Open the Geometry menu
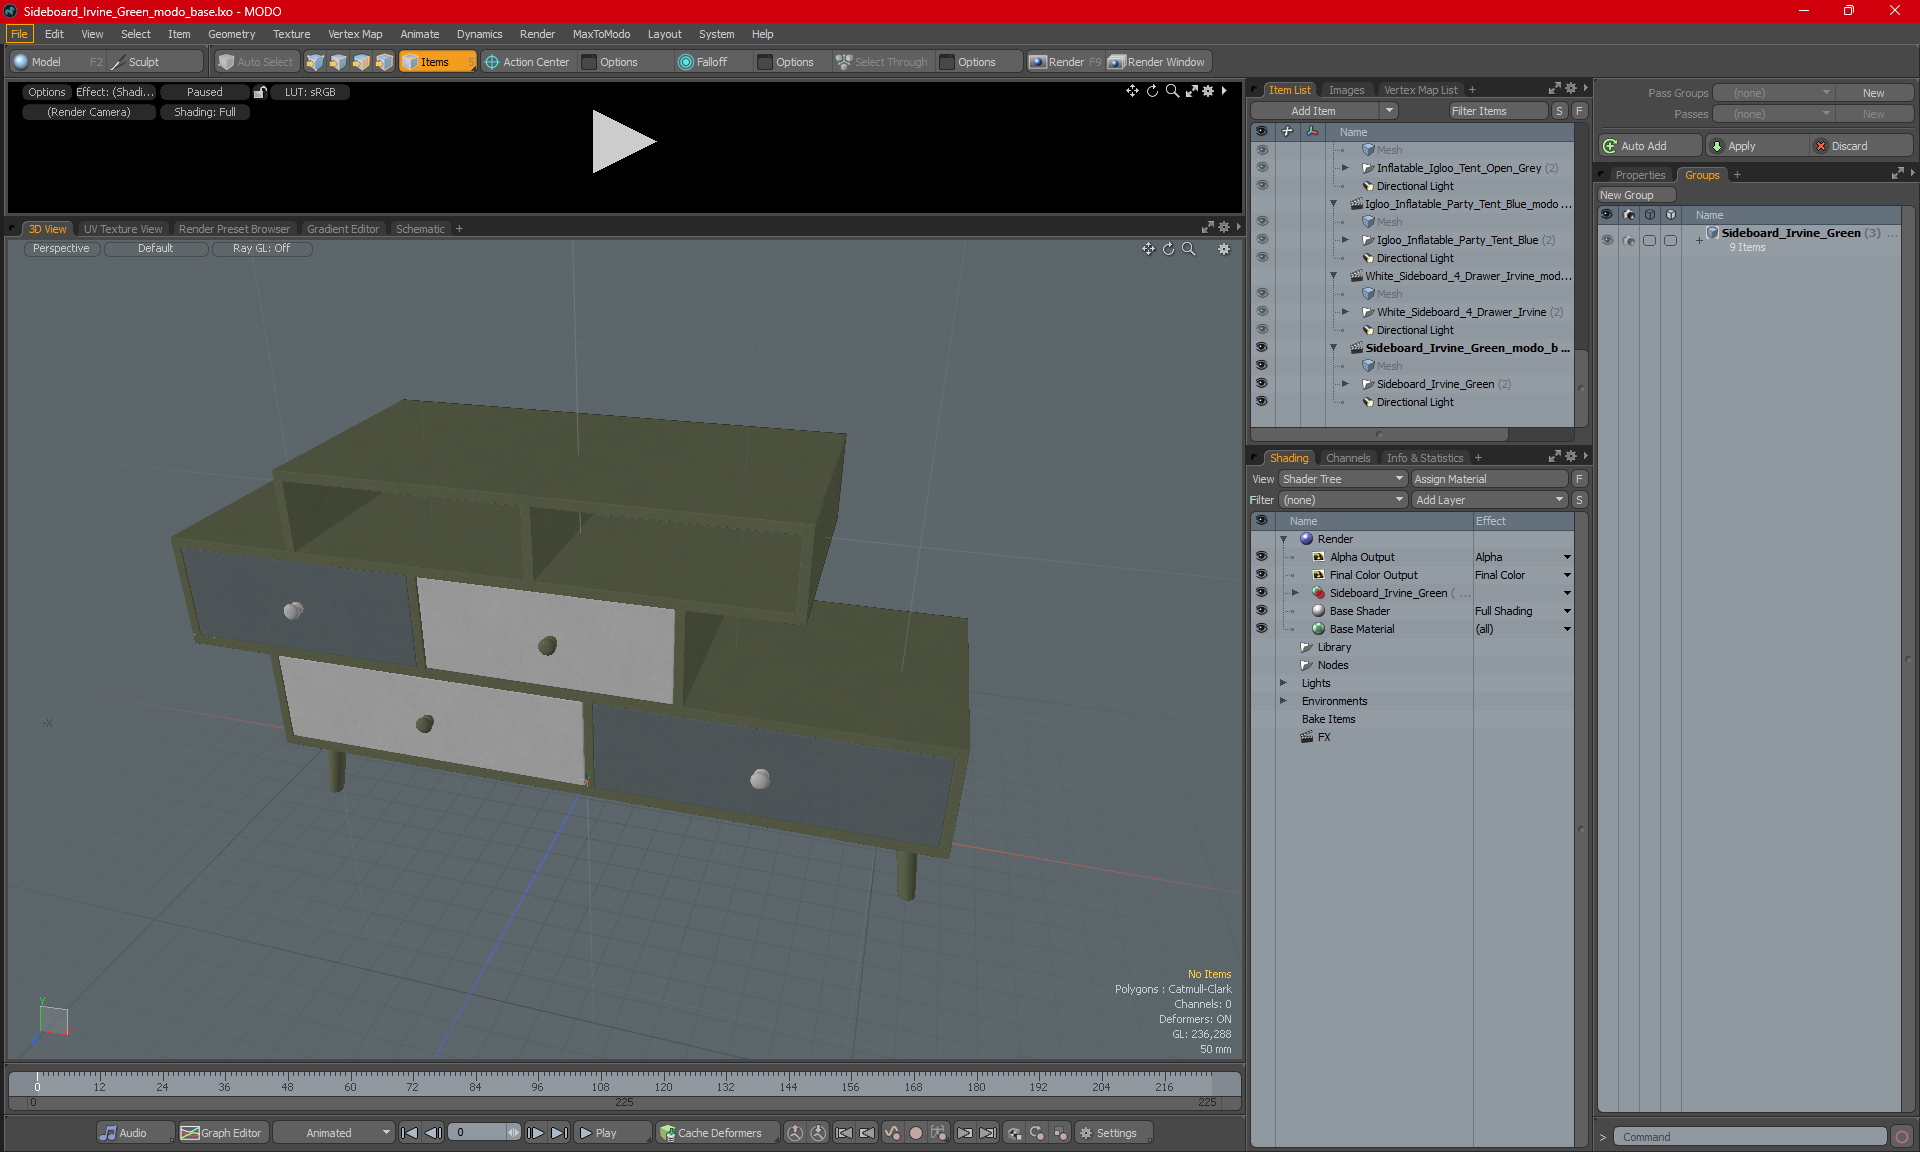The image size is (1920, 1152). pyautogui.click(x=231, y=34)
